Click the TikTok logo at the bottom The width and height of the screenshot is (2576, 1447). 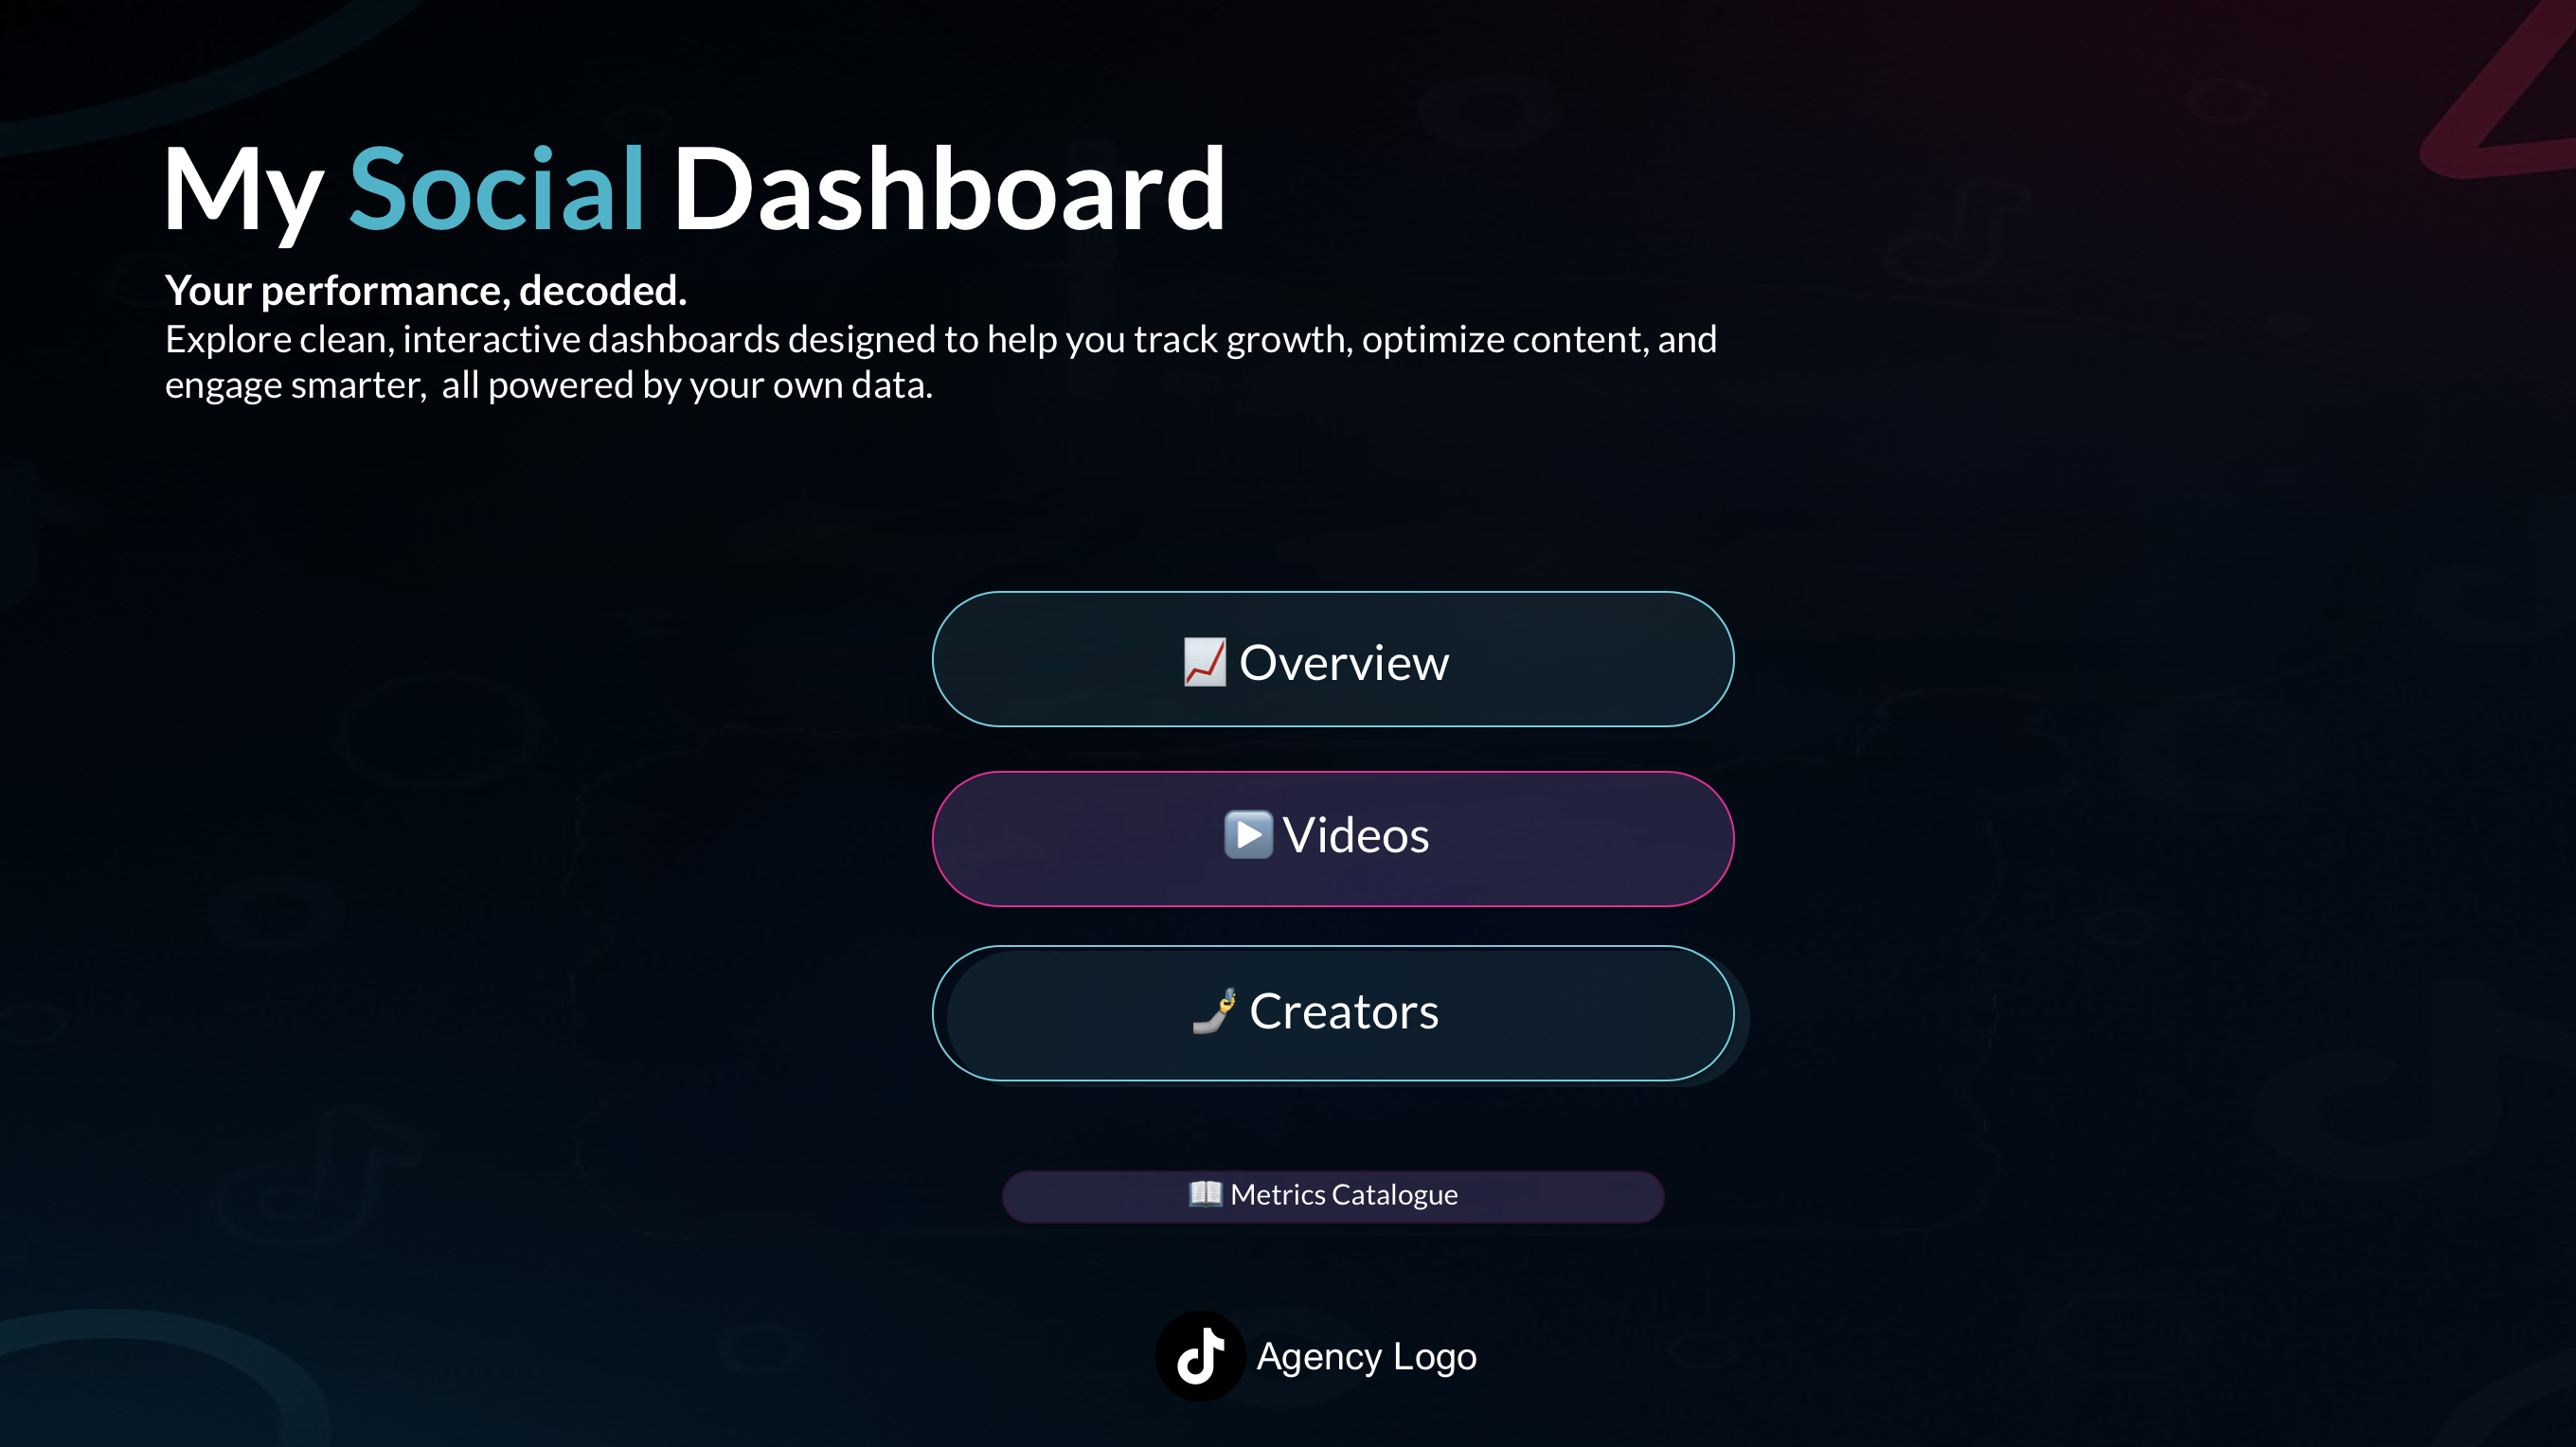click(1200, 1356)
